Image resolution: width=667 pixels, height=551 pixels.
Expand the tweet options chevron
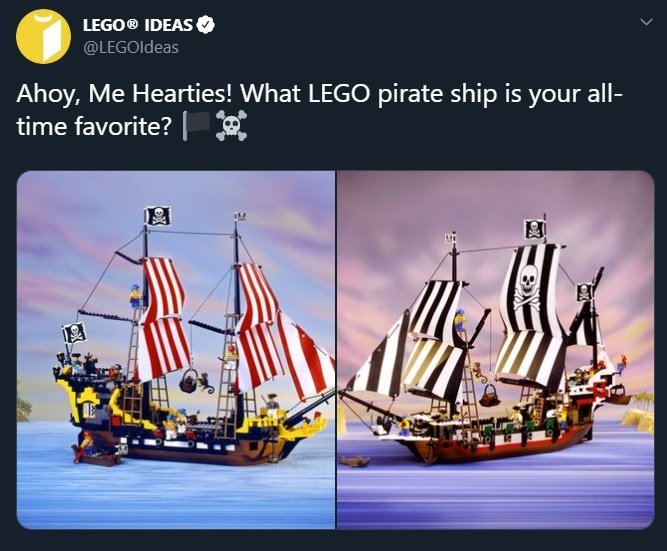(646, 22)
